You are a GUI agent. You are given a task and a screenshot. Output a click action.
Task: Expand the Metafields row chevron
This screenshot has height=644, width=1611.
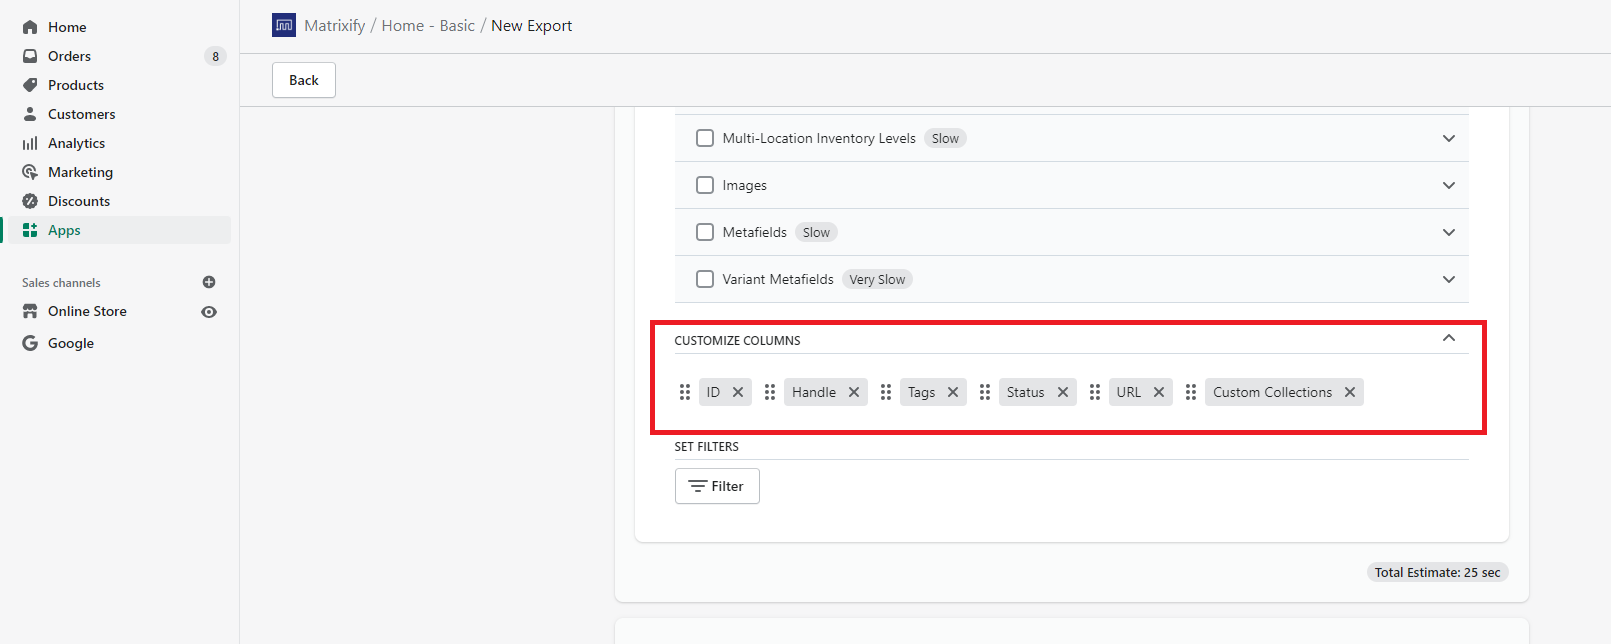tap(1449, 232)
